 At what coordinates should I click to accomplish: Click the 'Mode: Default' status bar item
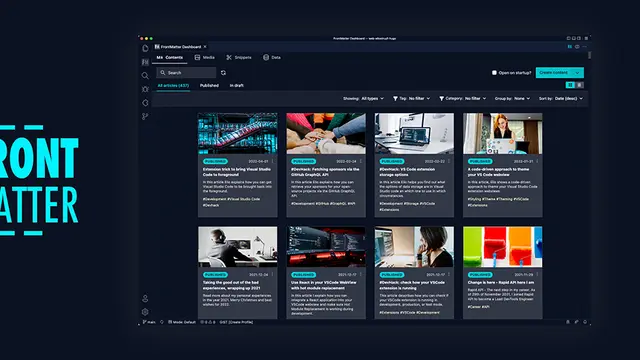pos(182,322)
